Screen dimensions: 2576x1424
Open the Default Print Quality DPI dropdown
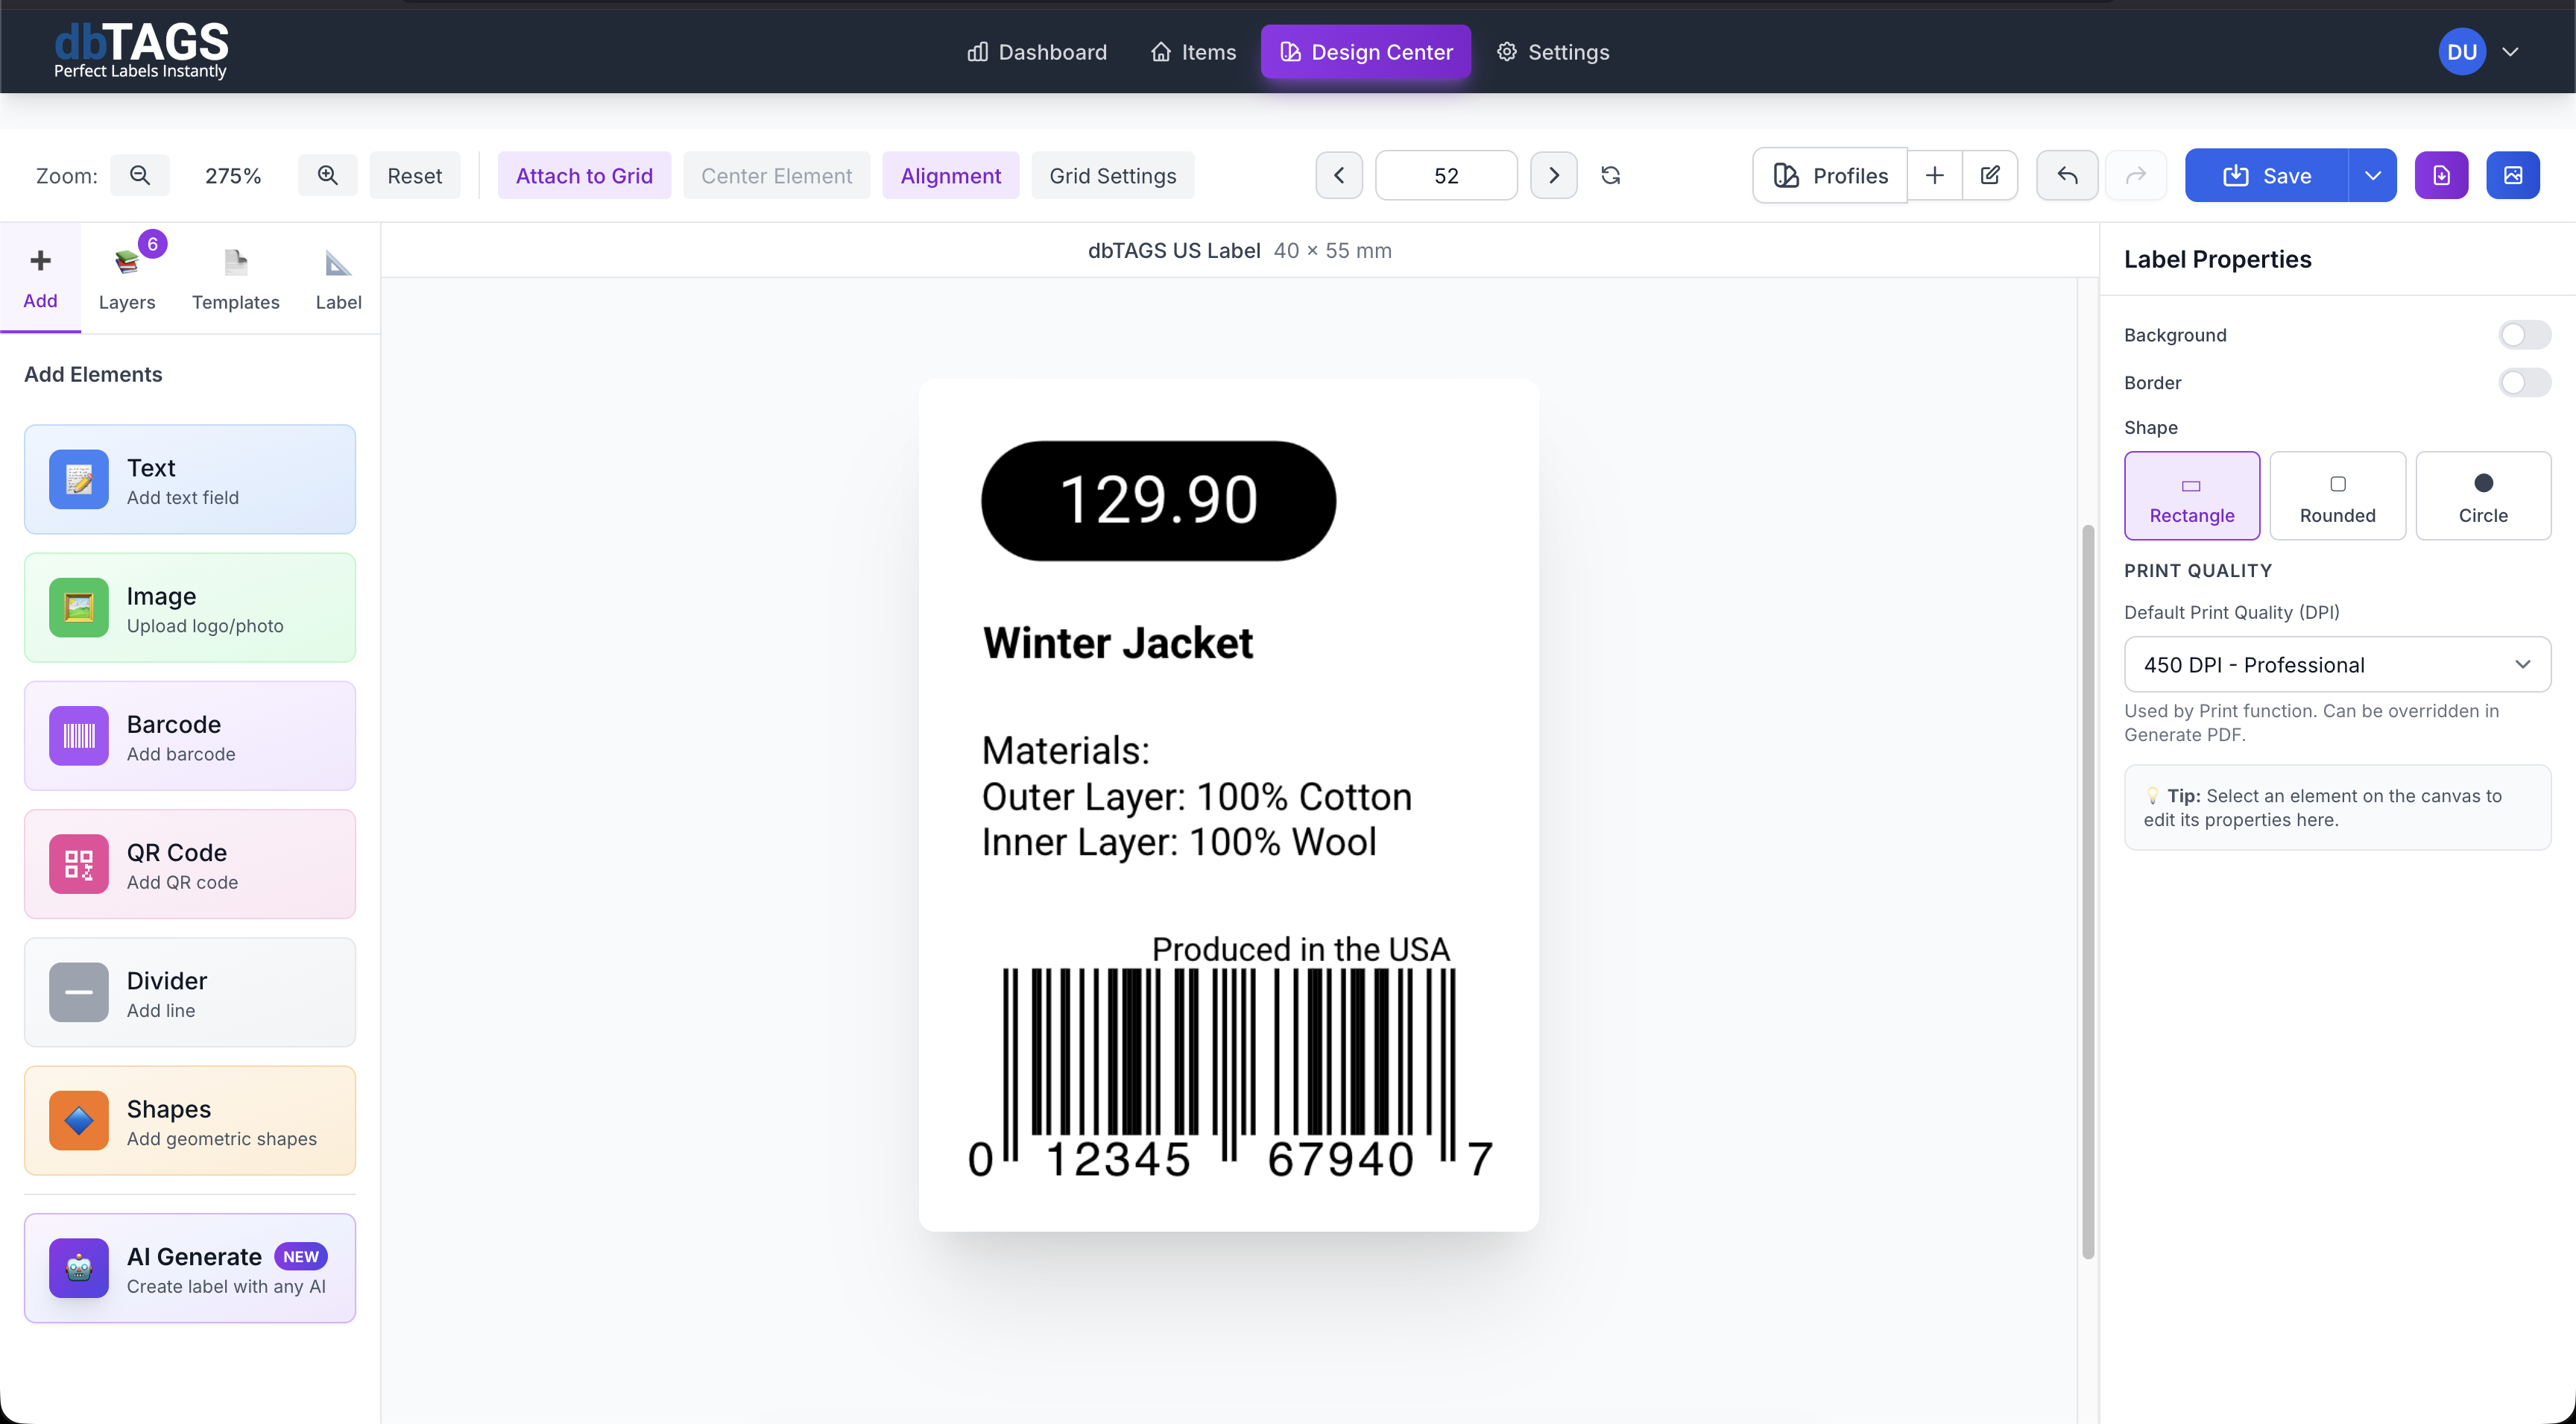pyautogui.click(x=2337, y=664)
